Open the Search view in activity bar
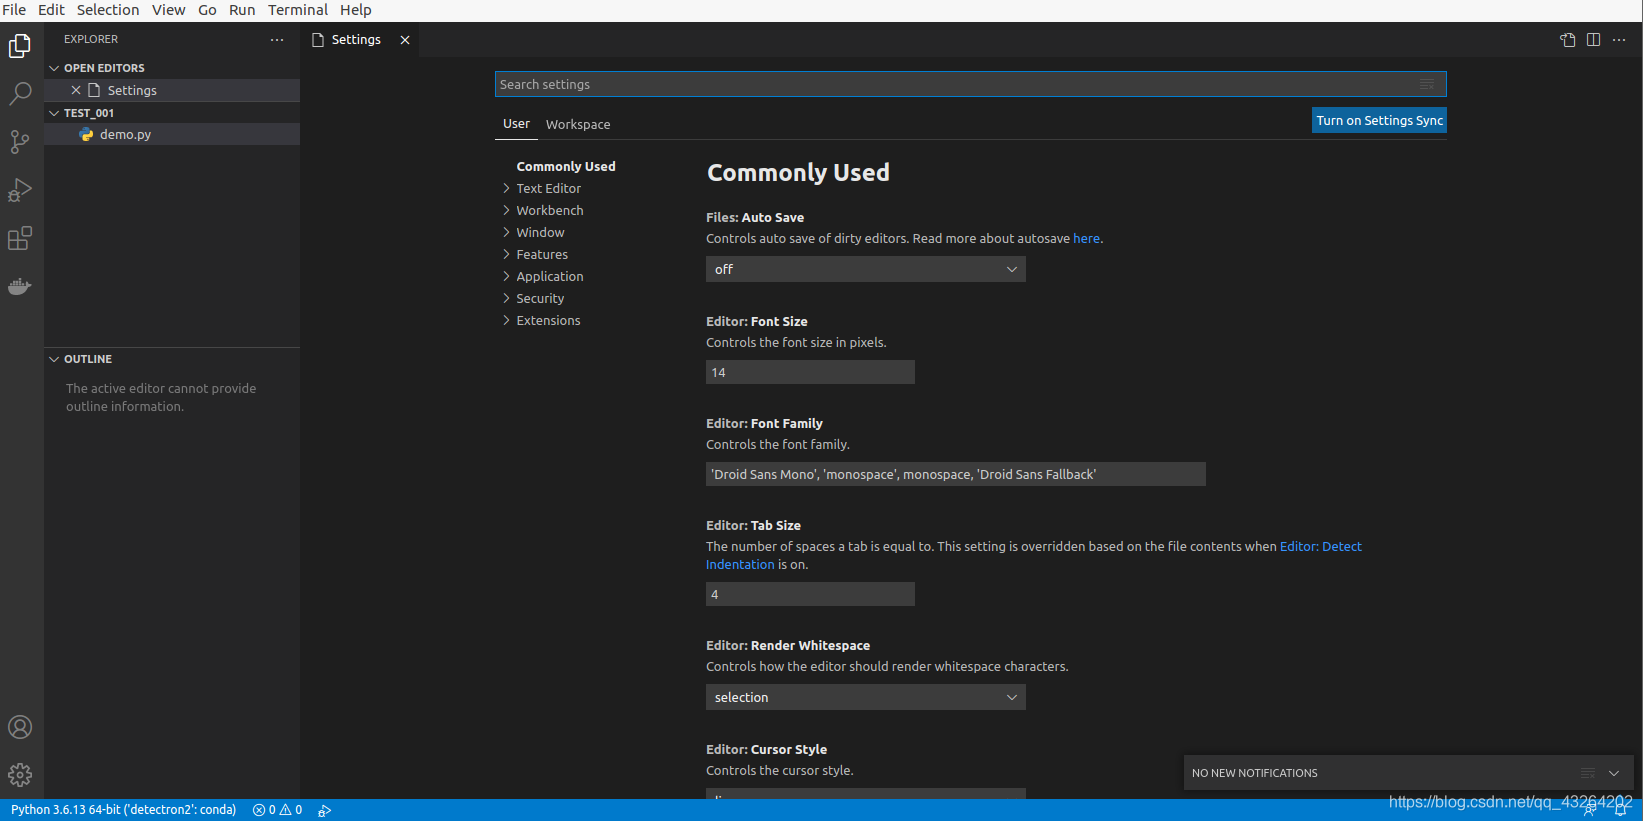 pyautogui.click(x=20, y=94)
